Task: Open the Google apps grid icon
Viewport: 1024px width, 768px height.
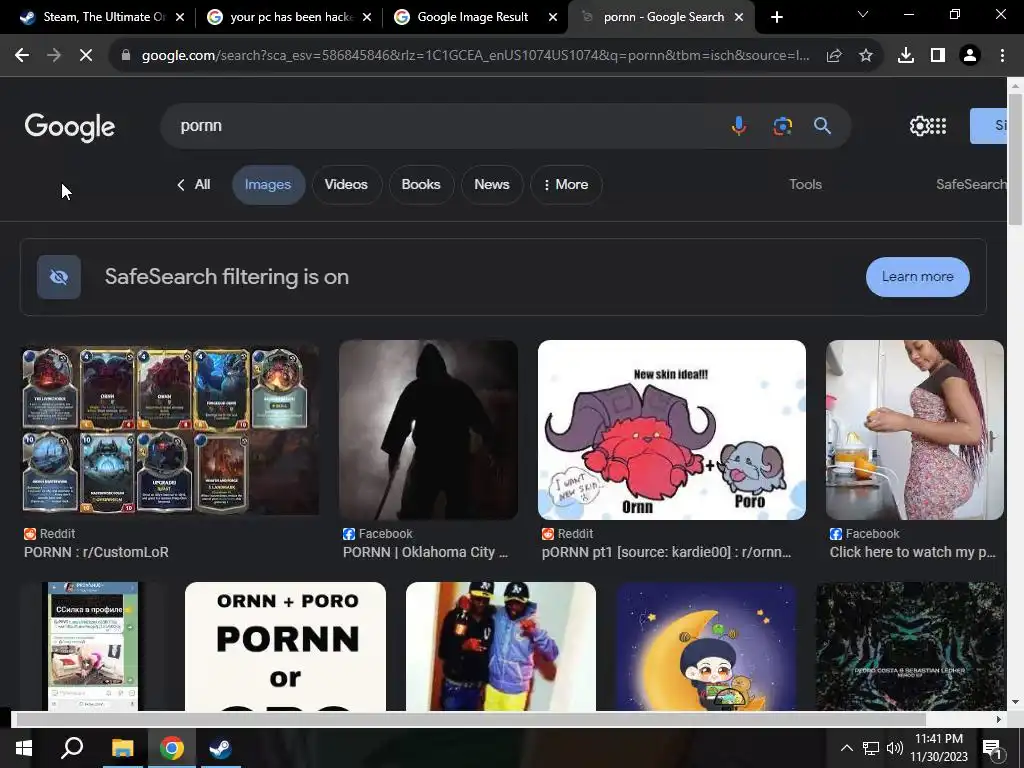Action: [x=938, y=125]
